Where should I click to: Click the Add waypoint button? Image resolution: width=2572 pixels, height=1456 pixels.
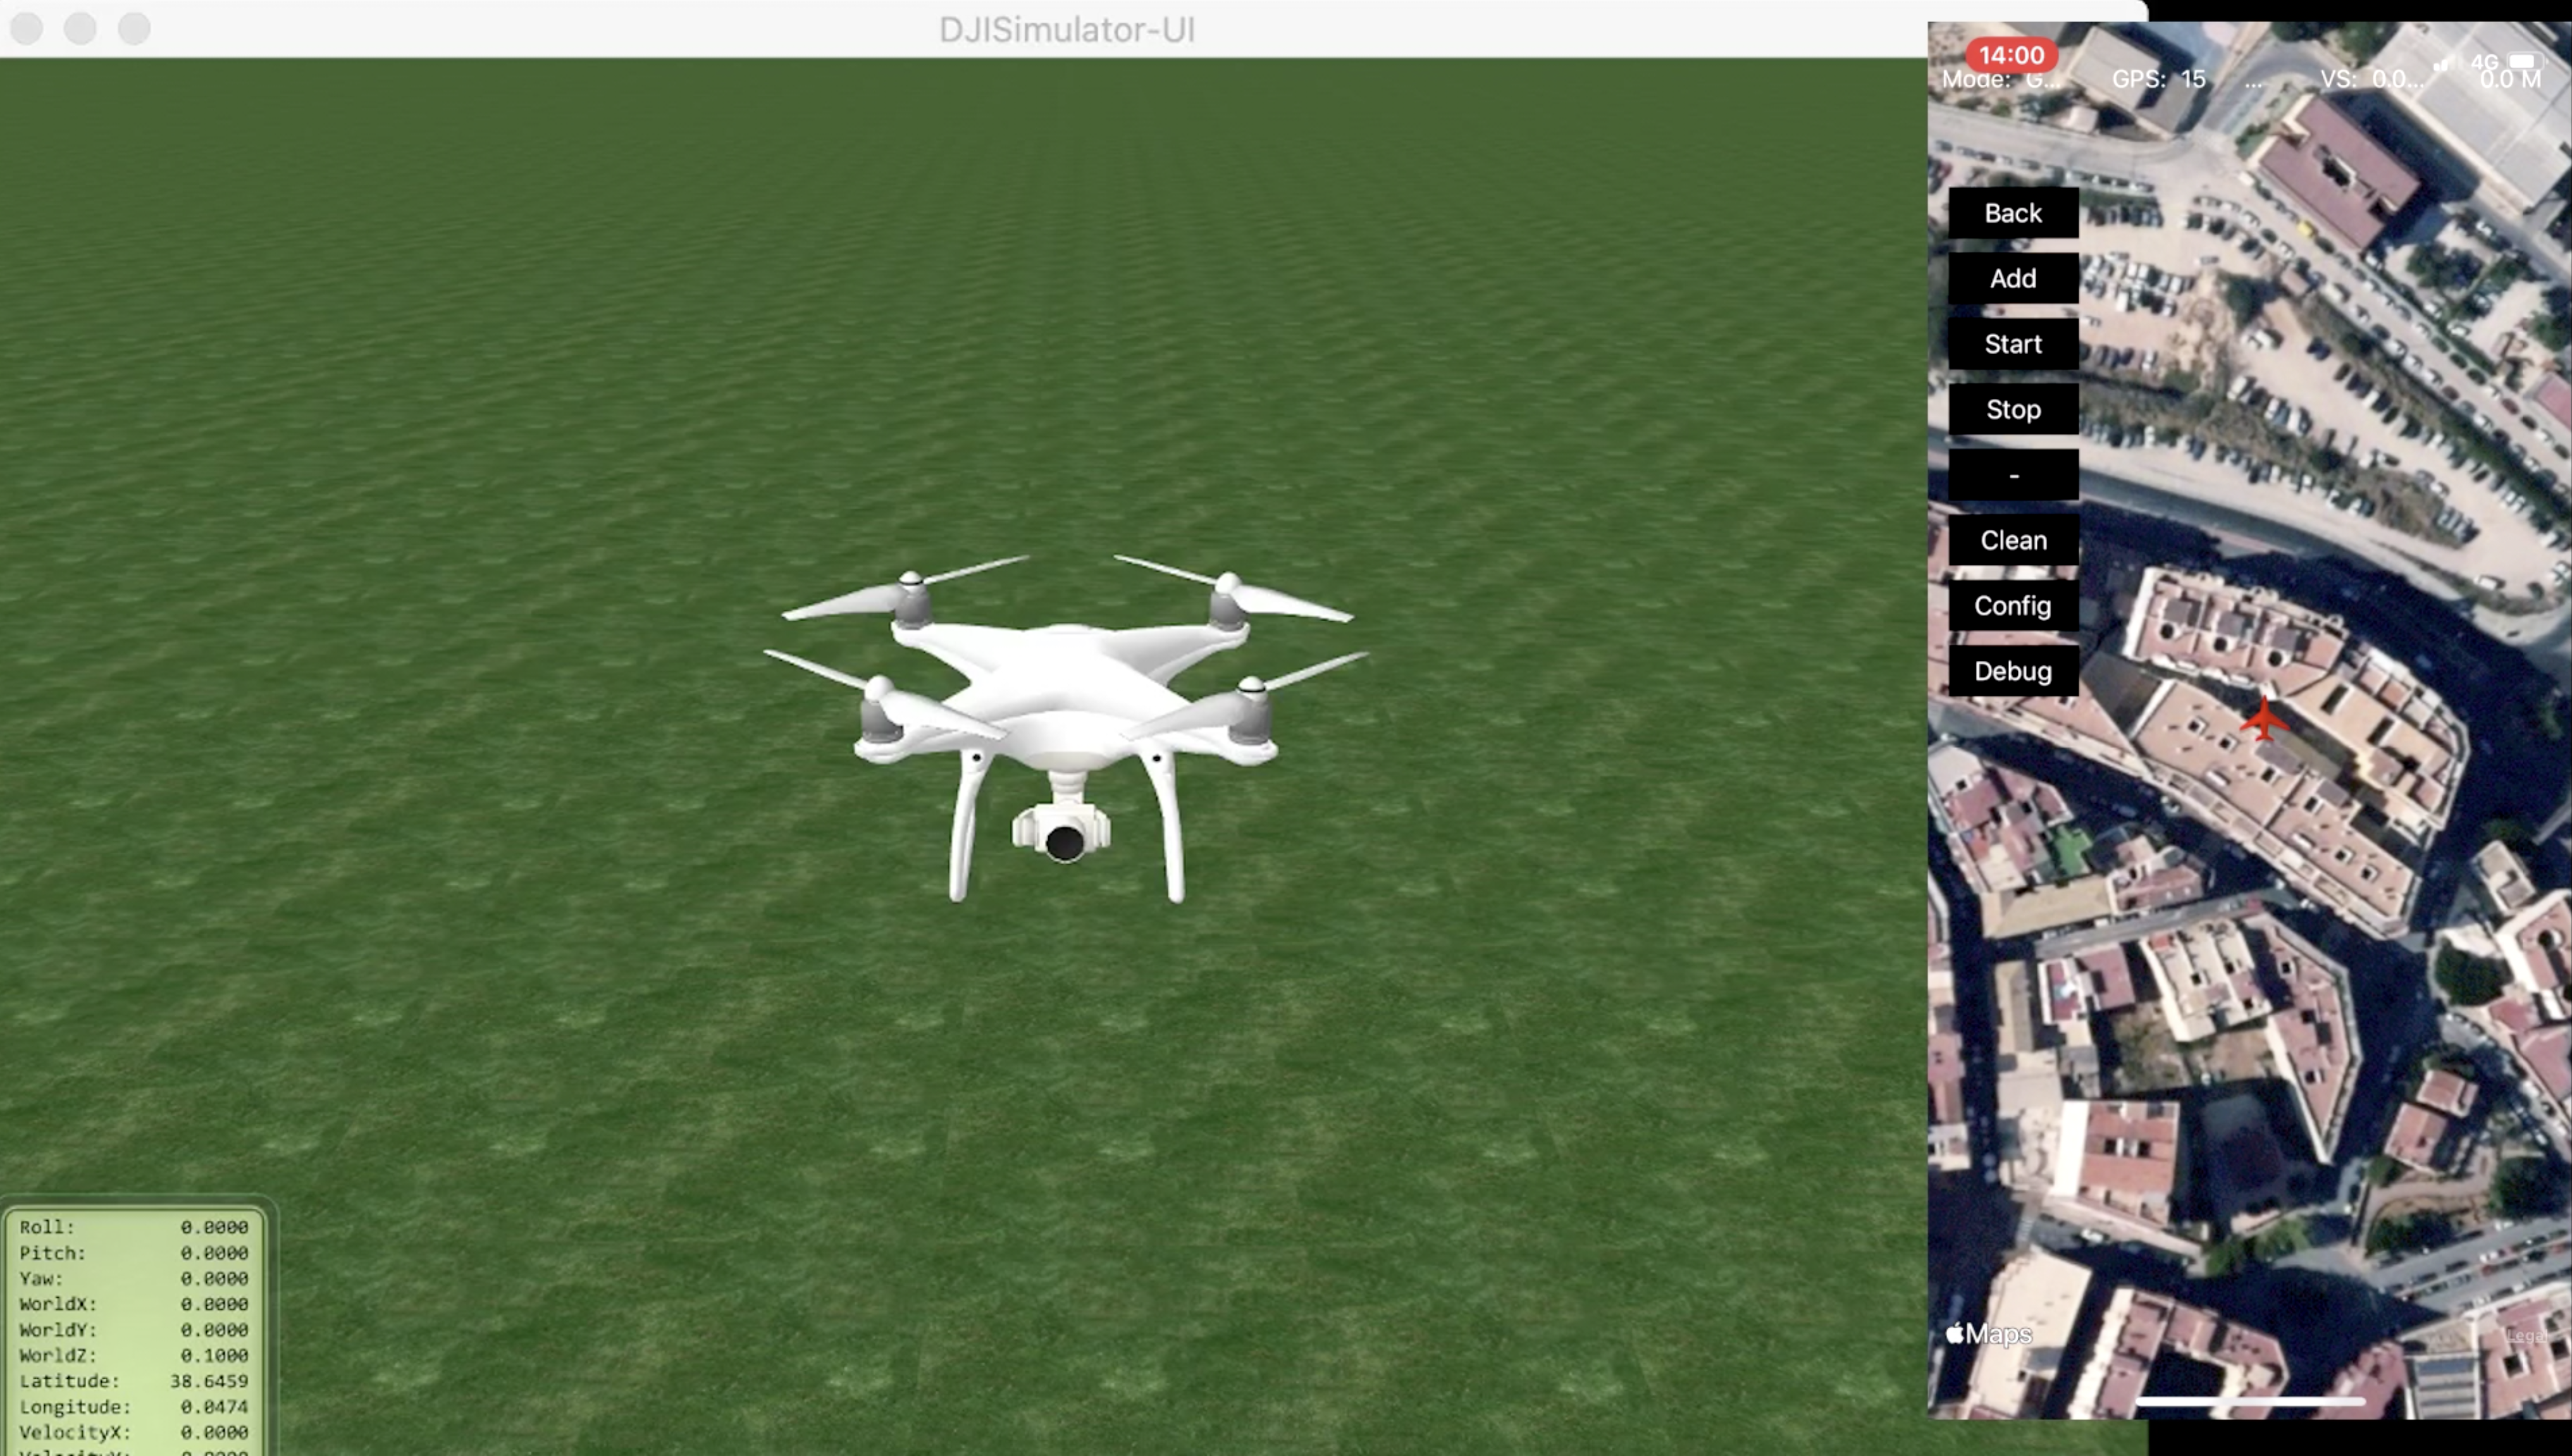pyautogui.click(x=2012, y=278)
